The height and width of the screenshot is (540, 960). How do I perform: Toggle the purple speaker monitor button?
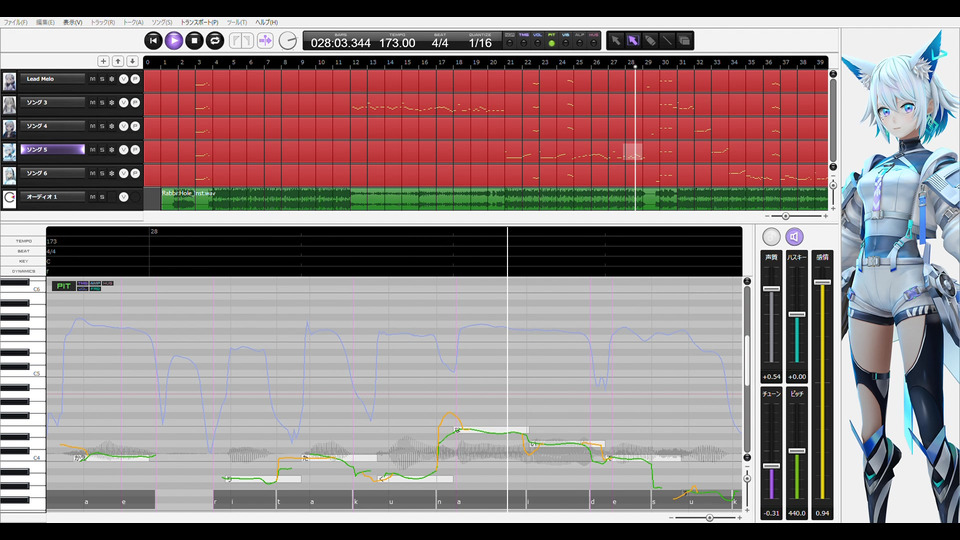794,236
